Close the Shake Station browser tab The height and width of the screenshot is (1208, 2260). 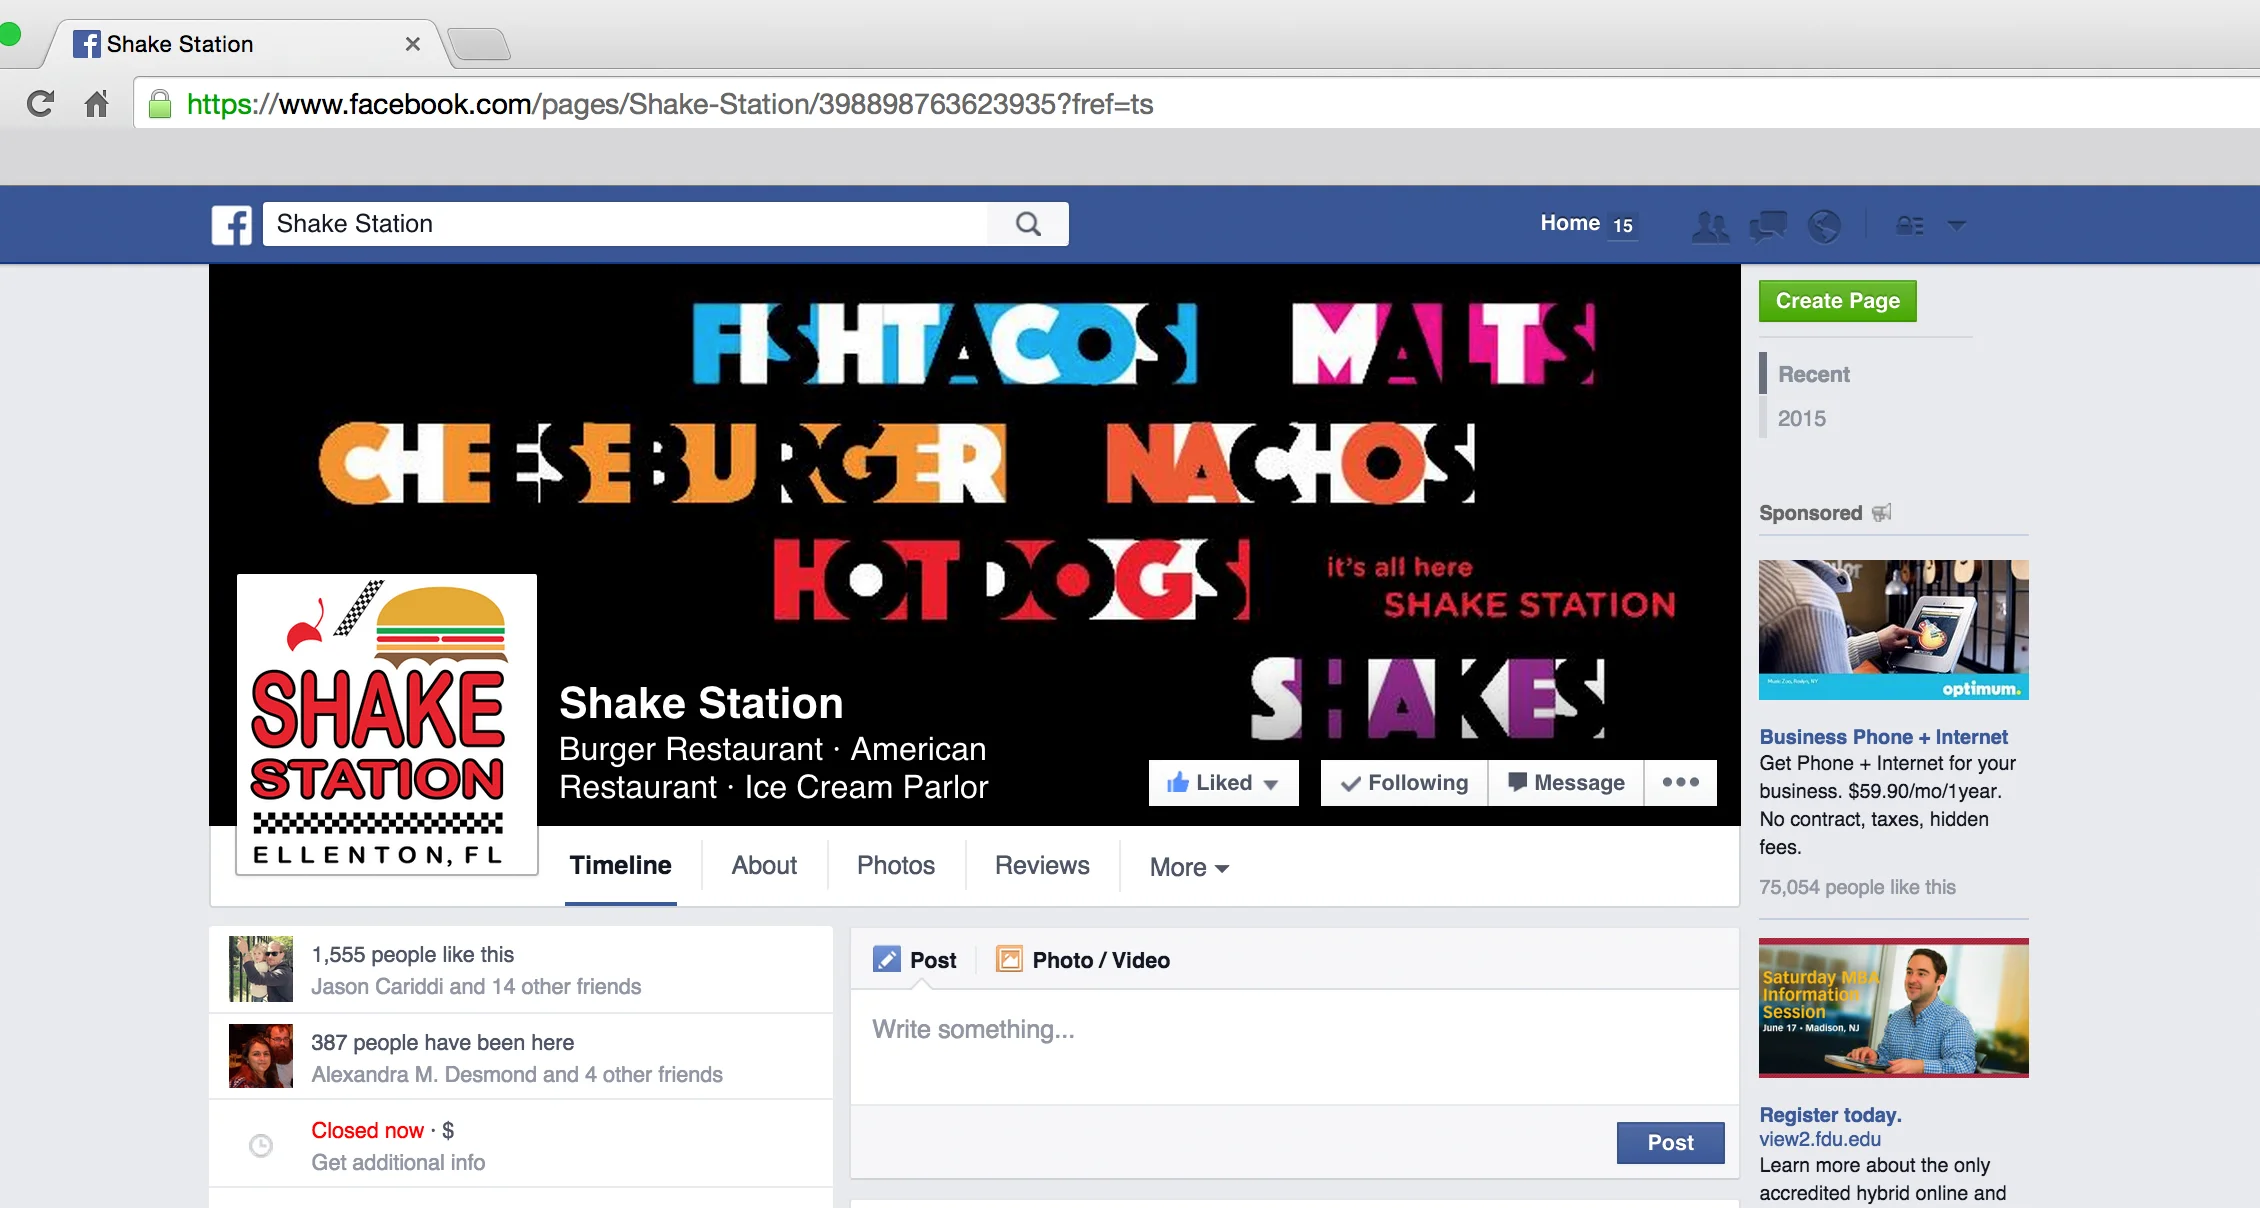(x=412, y=44)
